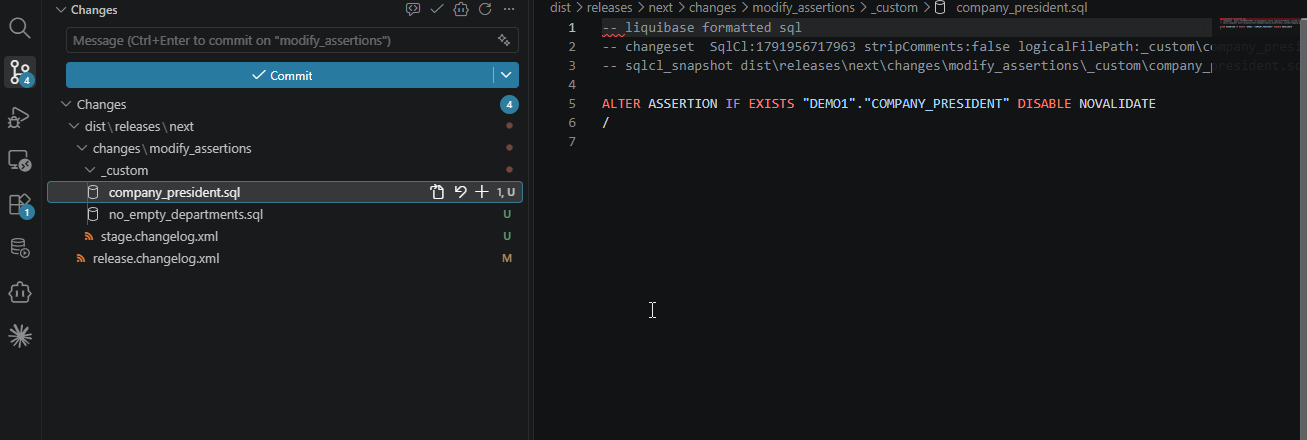Click the chat/code review icon in Changes header
The image size is (1307, 440).
click(412, 9)
